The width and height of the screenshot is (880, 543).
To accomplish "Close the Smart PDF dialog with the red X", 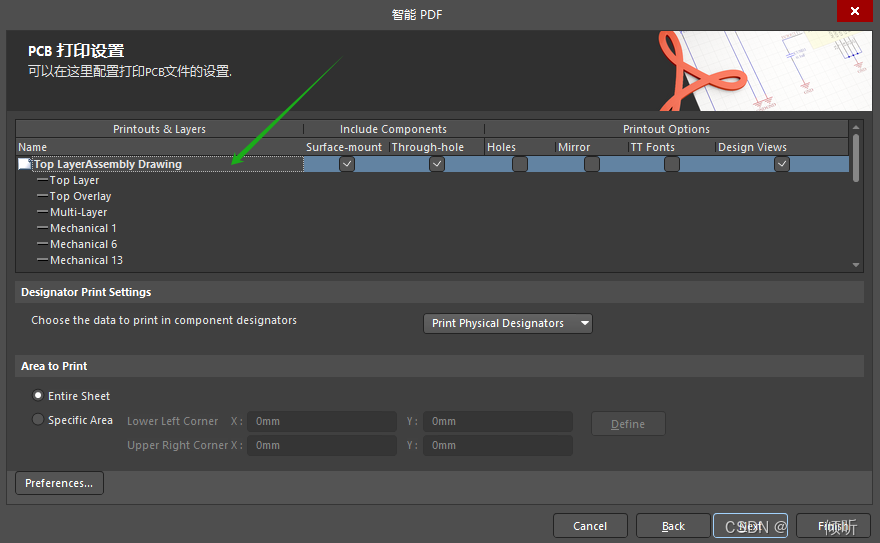I will 854,11.
